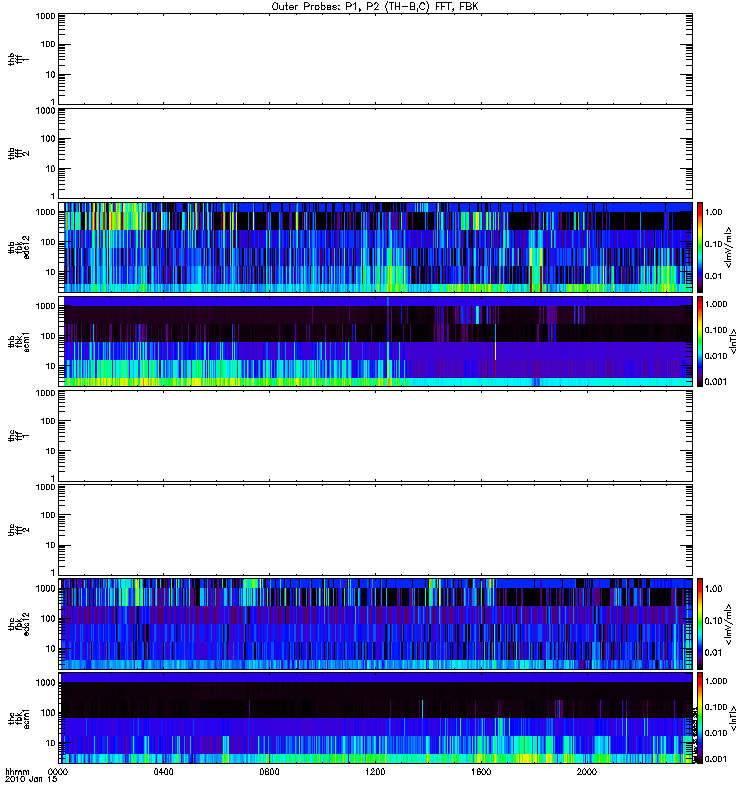Click the thb fbk edc12 spectrogram panel

(375, 247)
